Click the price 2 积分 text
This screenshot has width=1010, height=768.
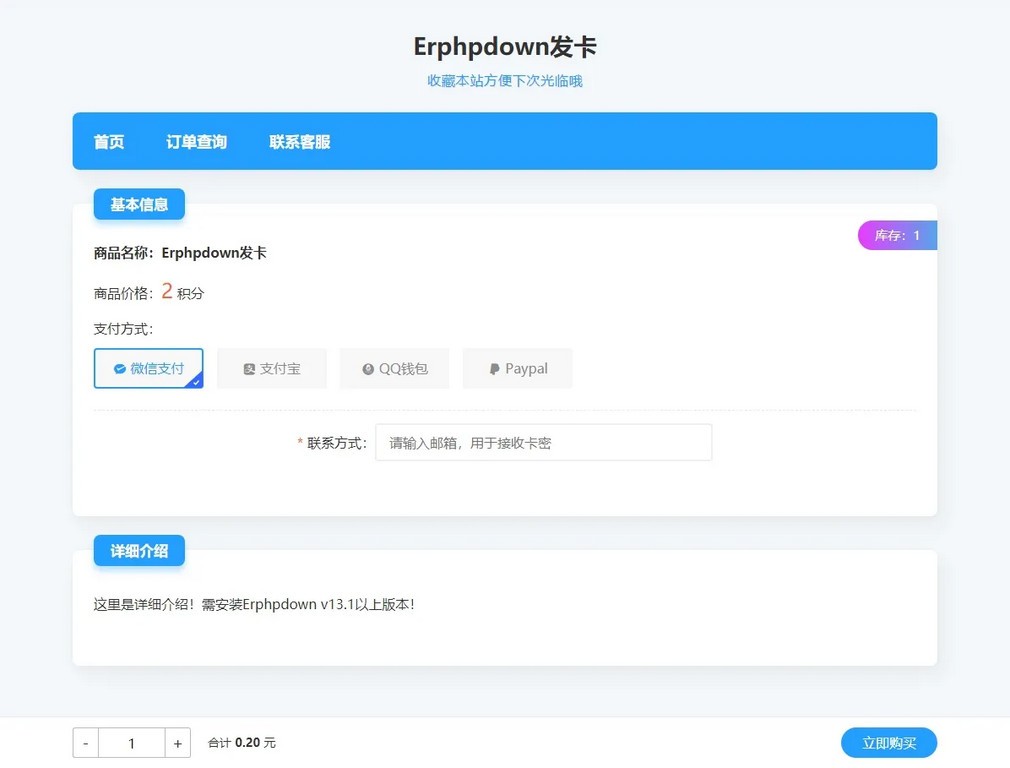tap(182, 292)
